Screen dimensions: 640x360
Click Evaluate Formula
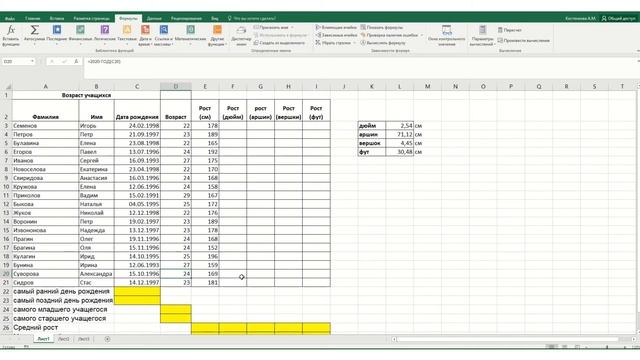[x=383, y=42]
